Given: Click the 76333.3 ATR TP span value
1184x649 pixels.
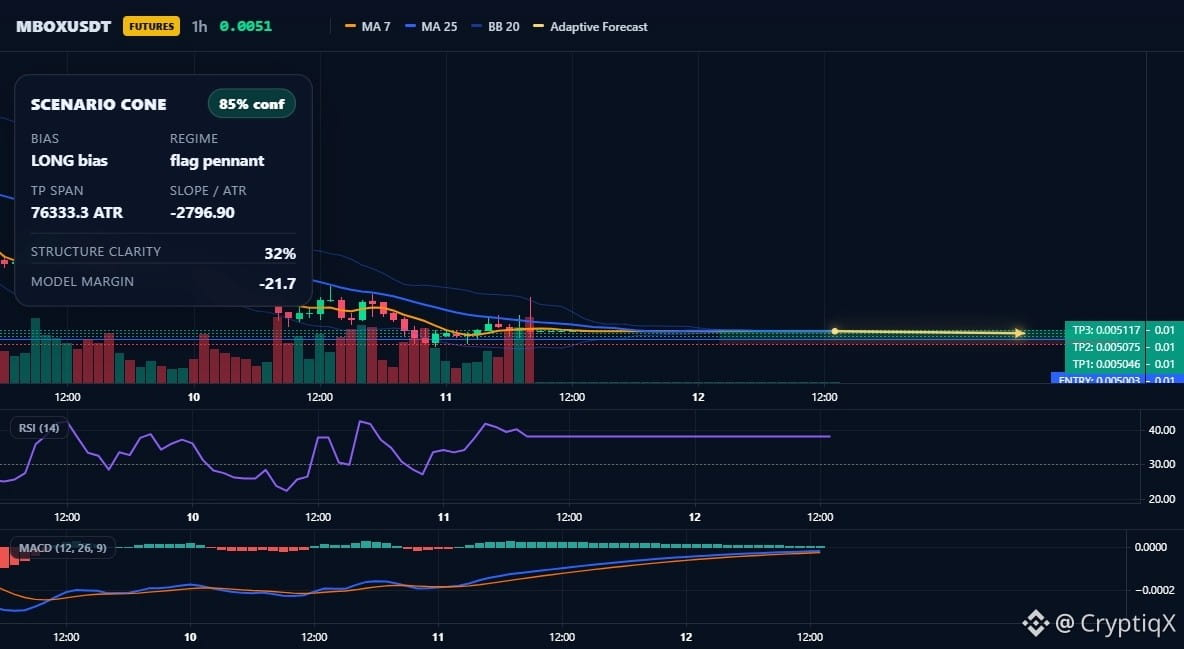Looking at the screenshot, I should 77,213.
